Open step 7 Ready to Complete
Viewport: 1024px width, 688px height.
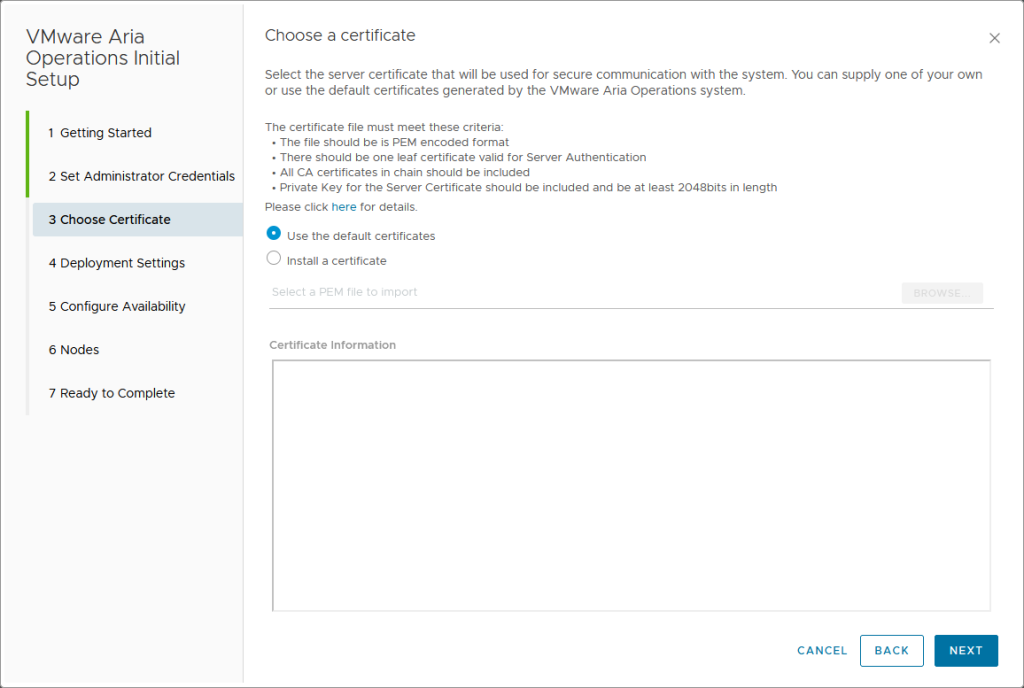click(x=112, y=393)
